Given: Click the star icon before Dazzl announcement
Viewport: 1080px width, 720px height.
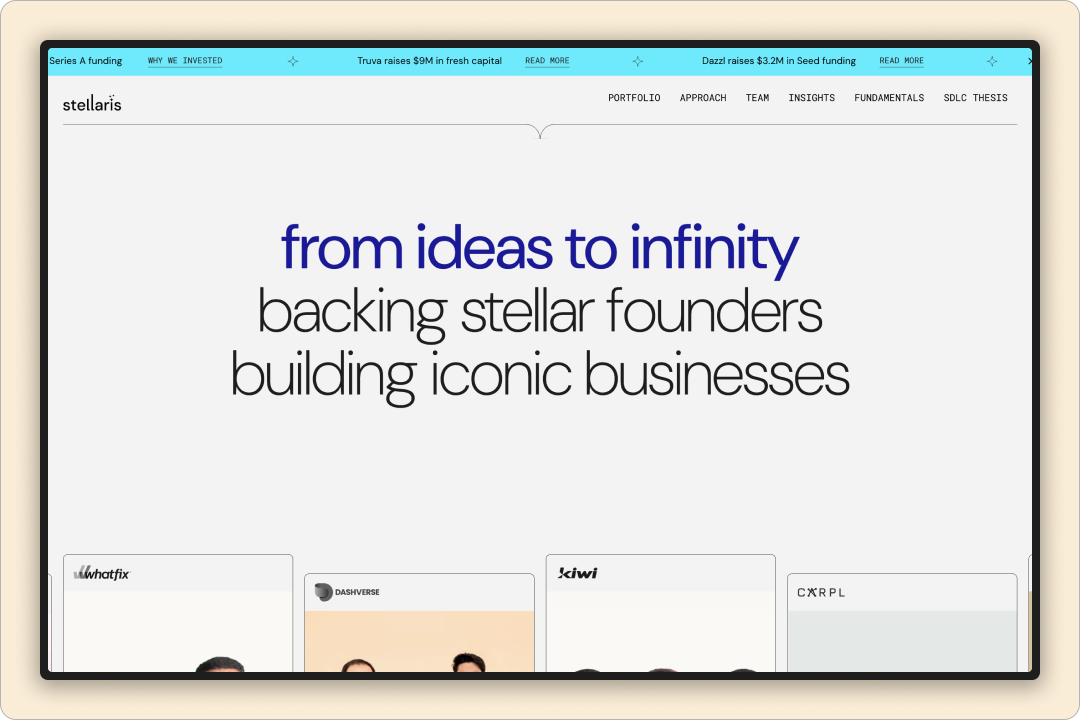Looking at the screenshot, I should [x=638, y=61].
